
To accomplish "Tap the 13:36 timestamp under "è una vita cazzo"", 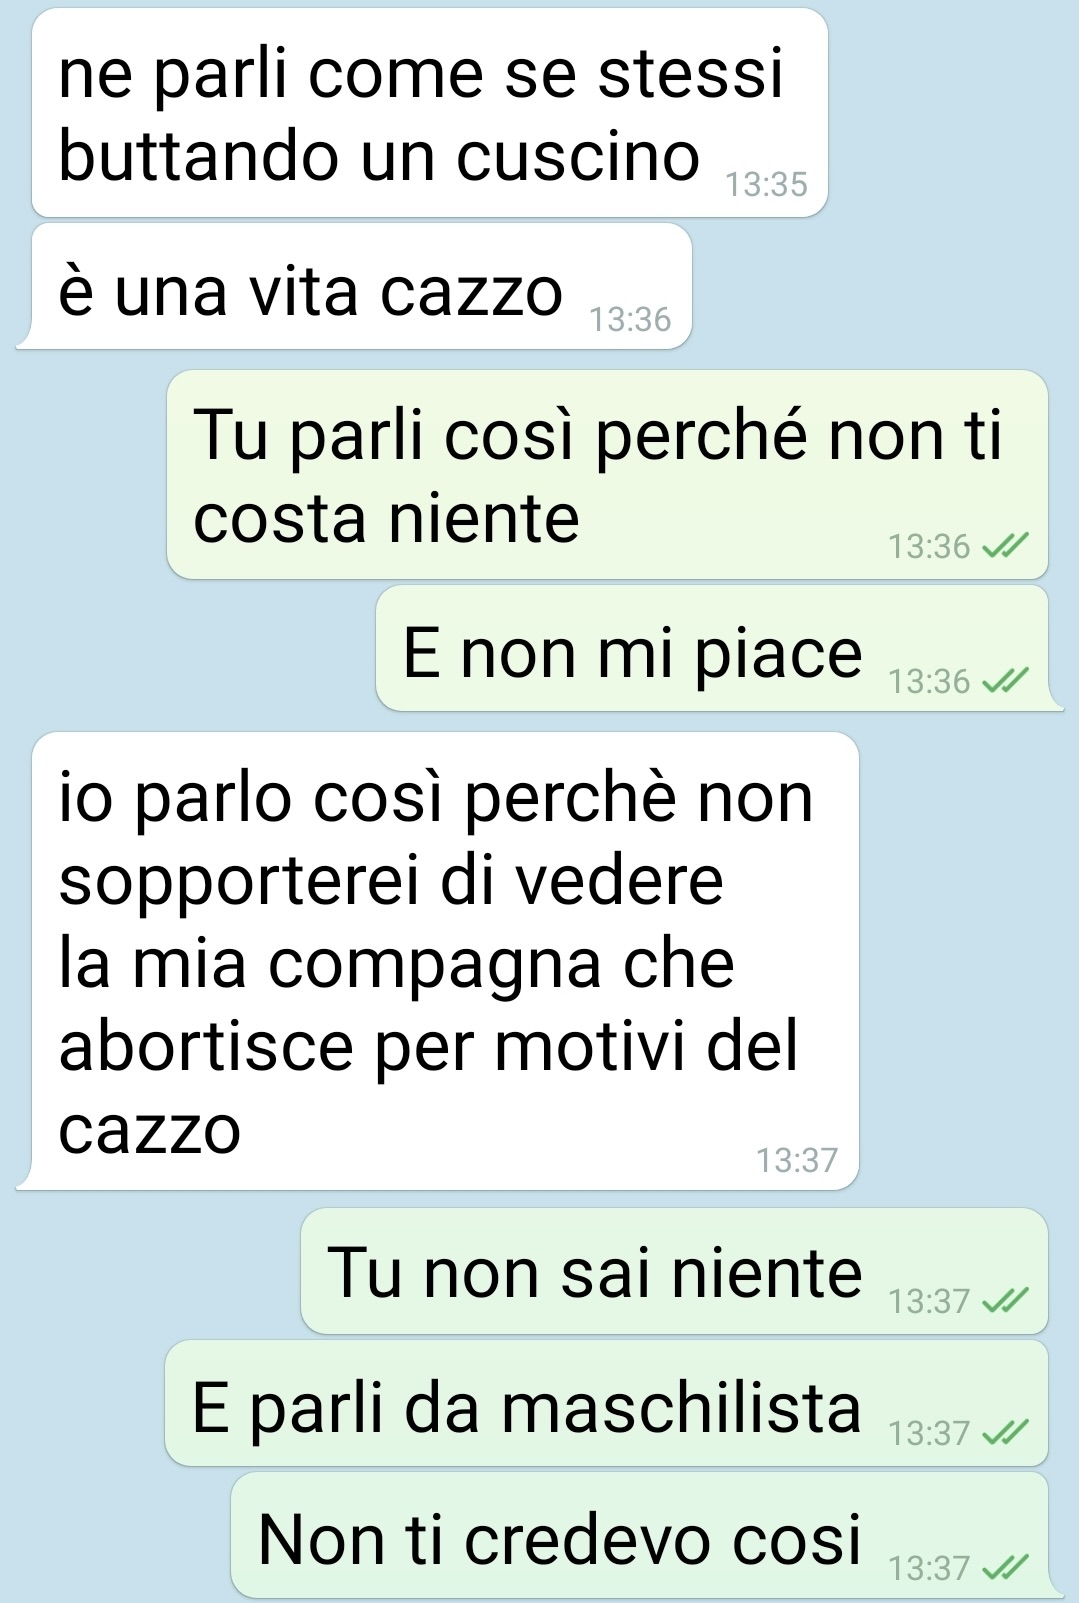I will (630, 319).
